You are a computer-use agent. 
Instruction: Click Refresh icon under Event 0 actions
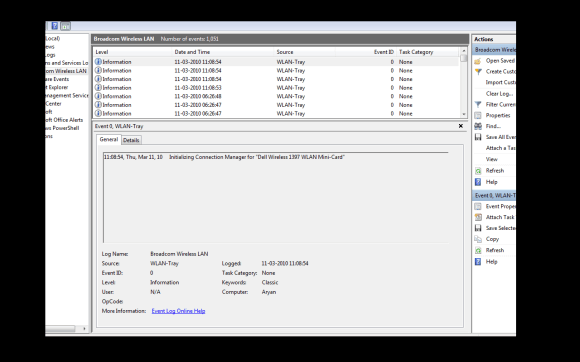(478, 250)
